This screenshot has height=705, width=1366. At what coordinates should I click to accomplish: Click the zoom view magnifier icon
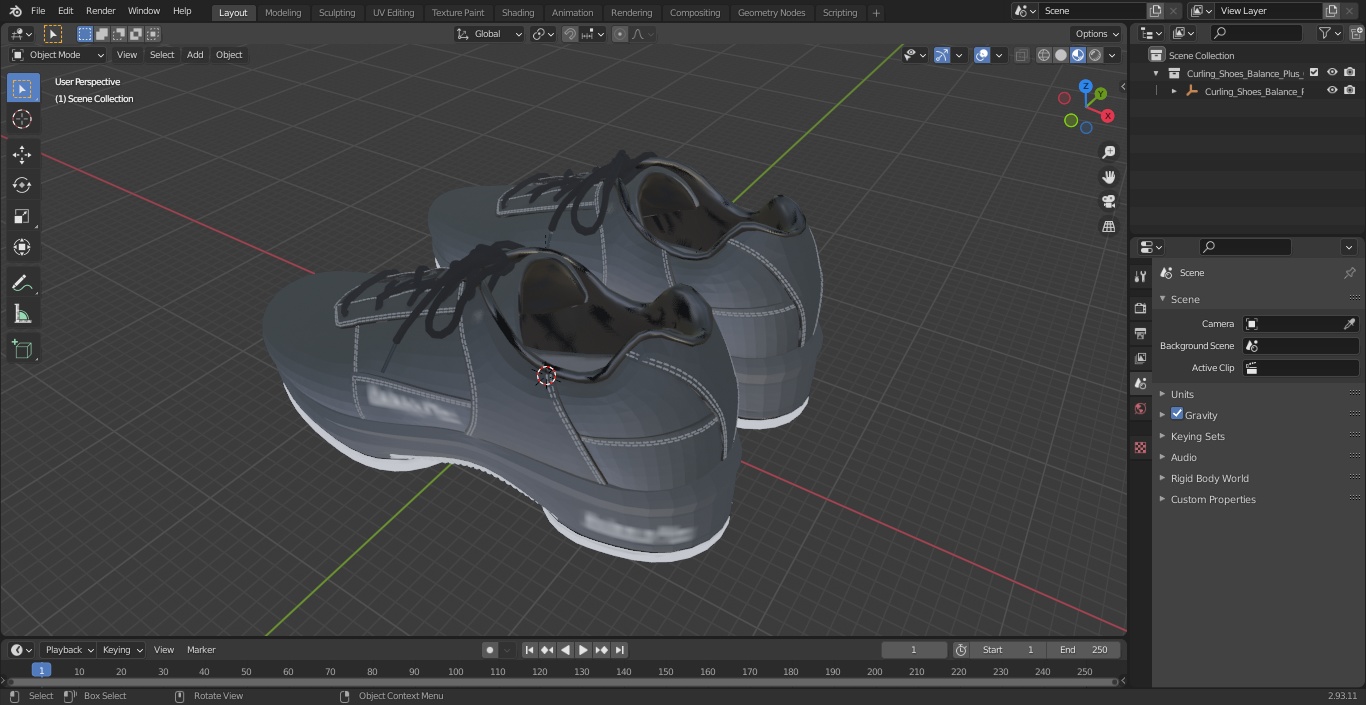point(1108,152)
